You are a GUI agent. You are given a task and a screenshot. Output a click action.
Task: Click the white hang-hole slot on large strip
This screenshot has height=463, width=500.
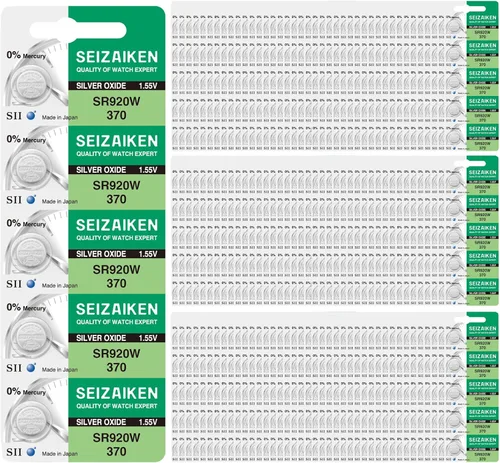78,31
